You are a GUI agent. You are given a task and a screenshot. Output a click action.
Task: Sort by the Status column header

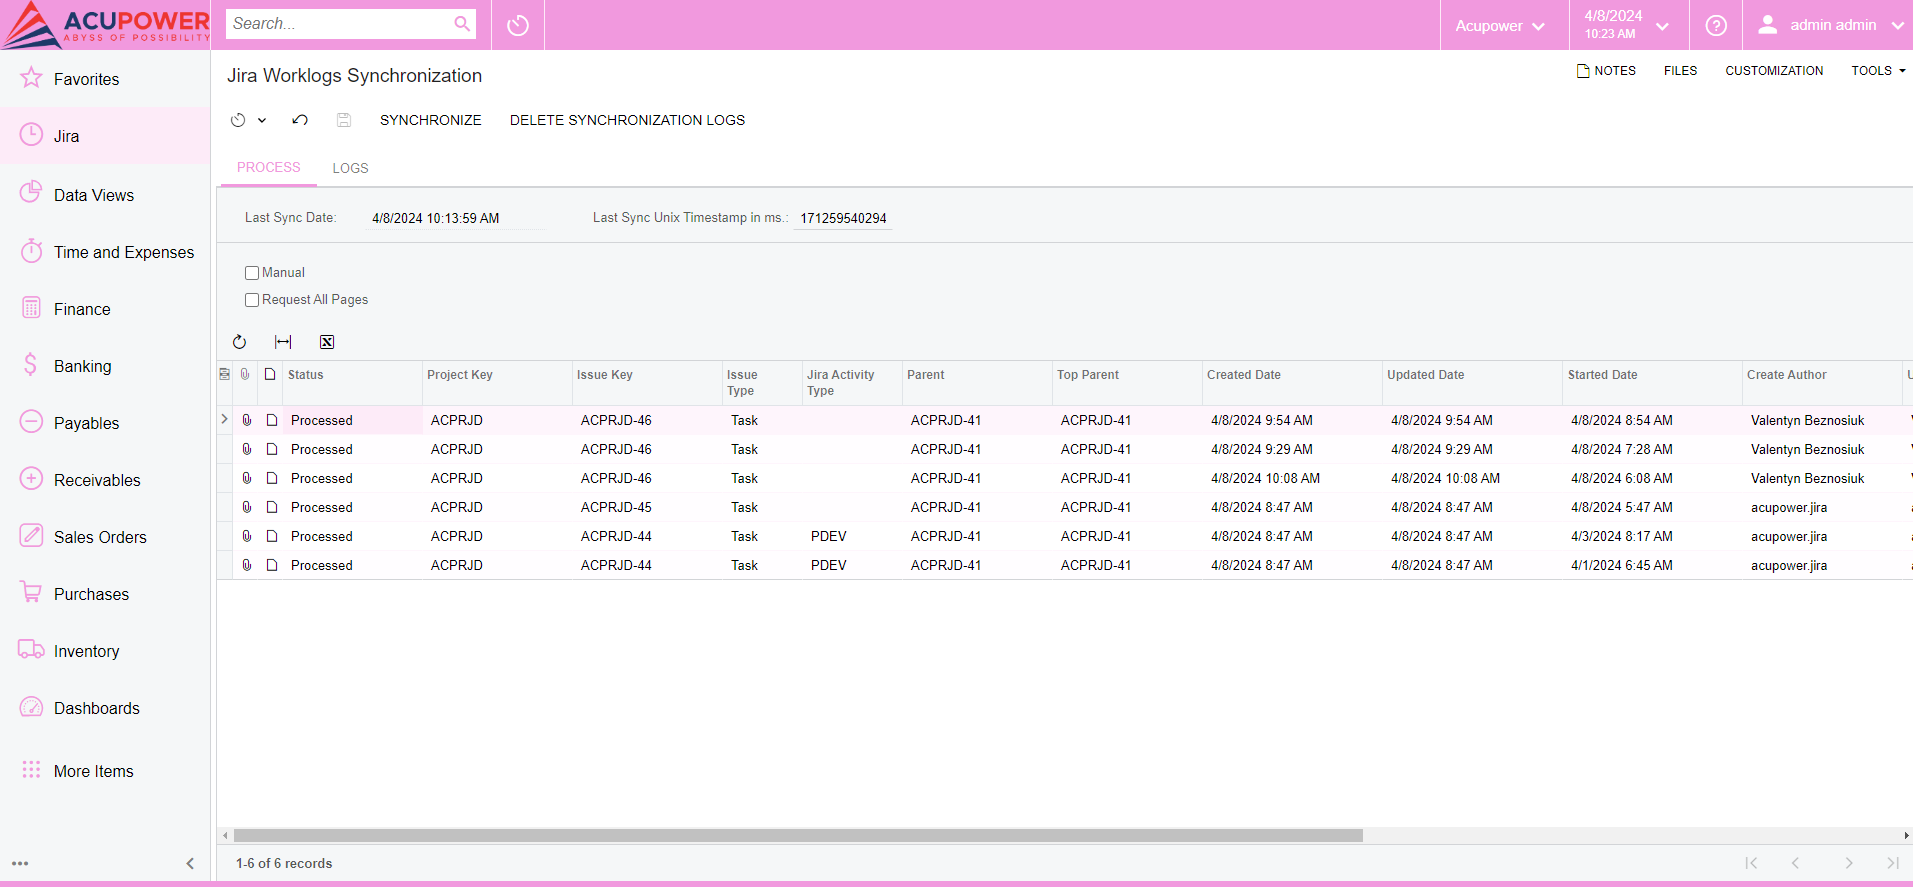[x=352, y=383]
